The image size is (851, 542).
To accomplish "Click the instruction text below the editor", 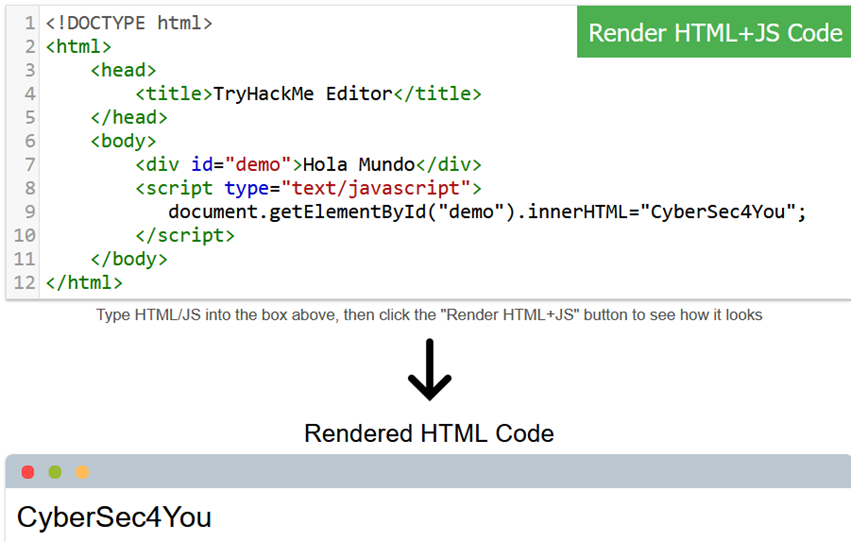I will (x=429, y=315).
